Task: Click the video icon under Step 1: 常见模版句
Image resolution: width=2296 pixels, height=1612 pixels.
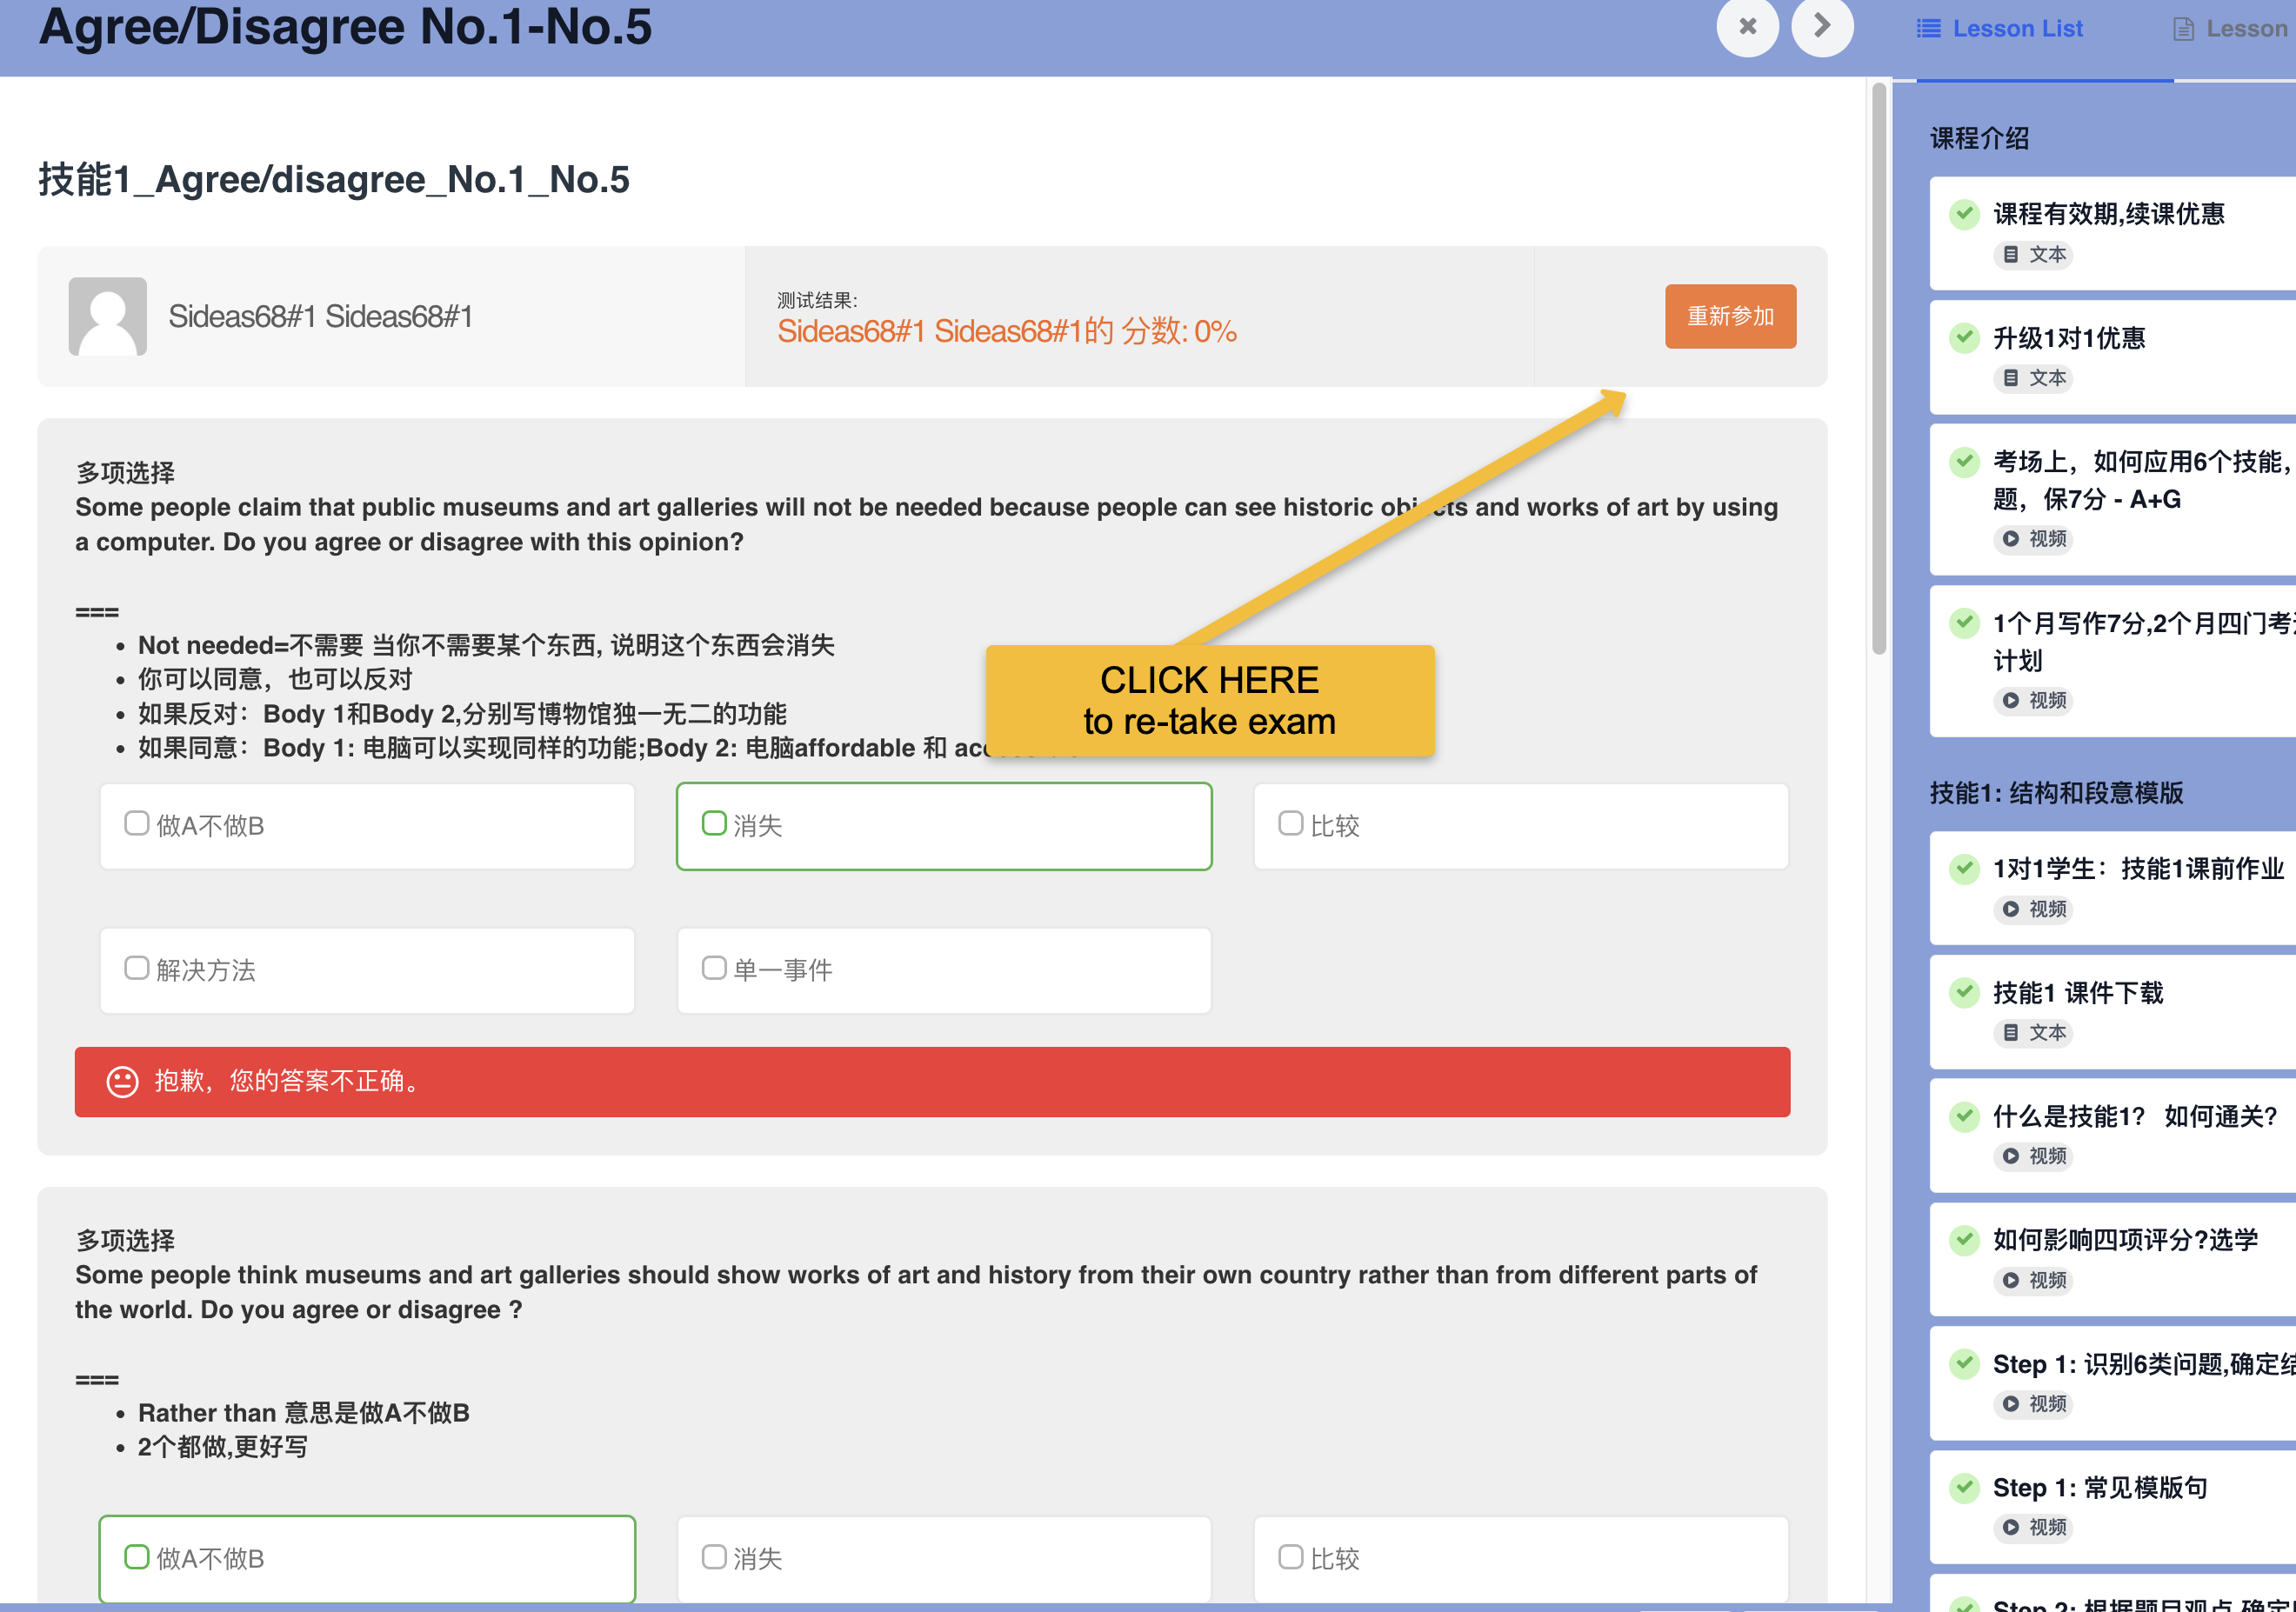Action: pos(2010,1527)
